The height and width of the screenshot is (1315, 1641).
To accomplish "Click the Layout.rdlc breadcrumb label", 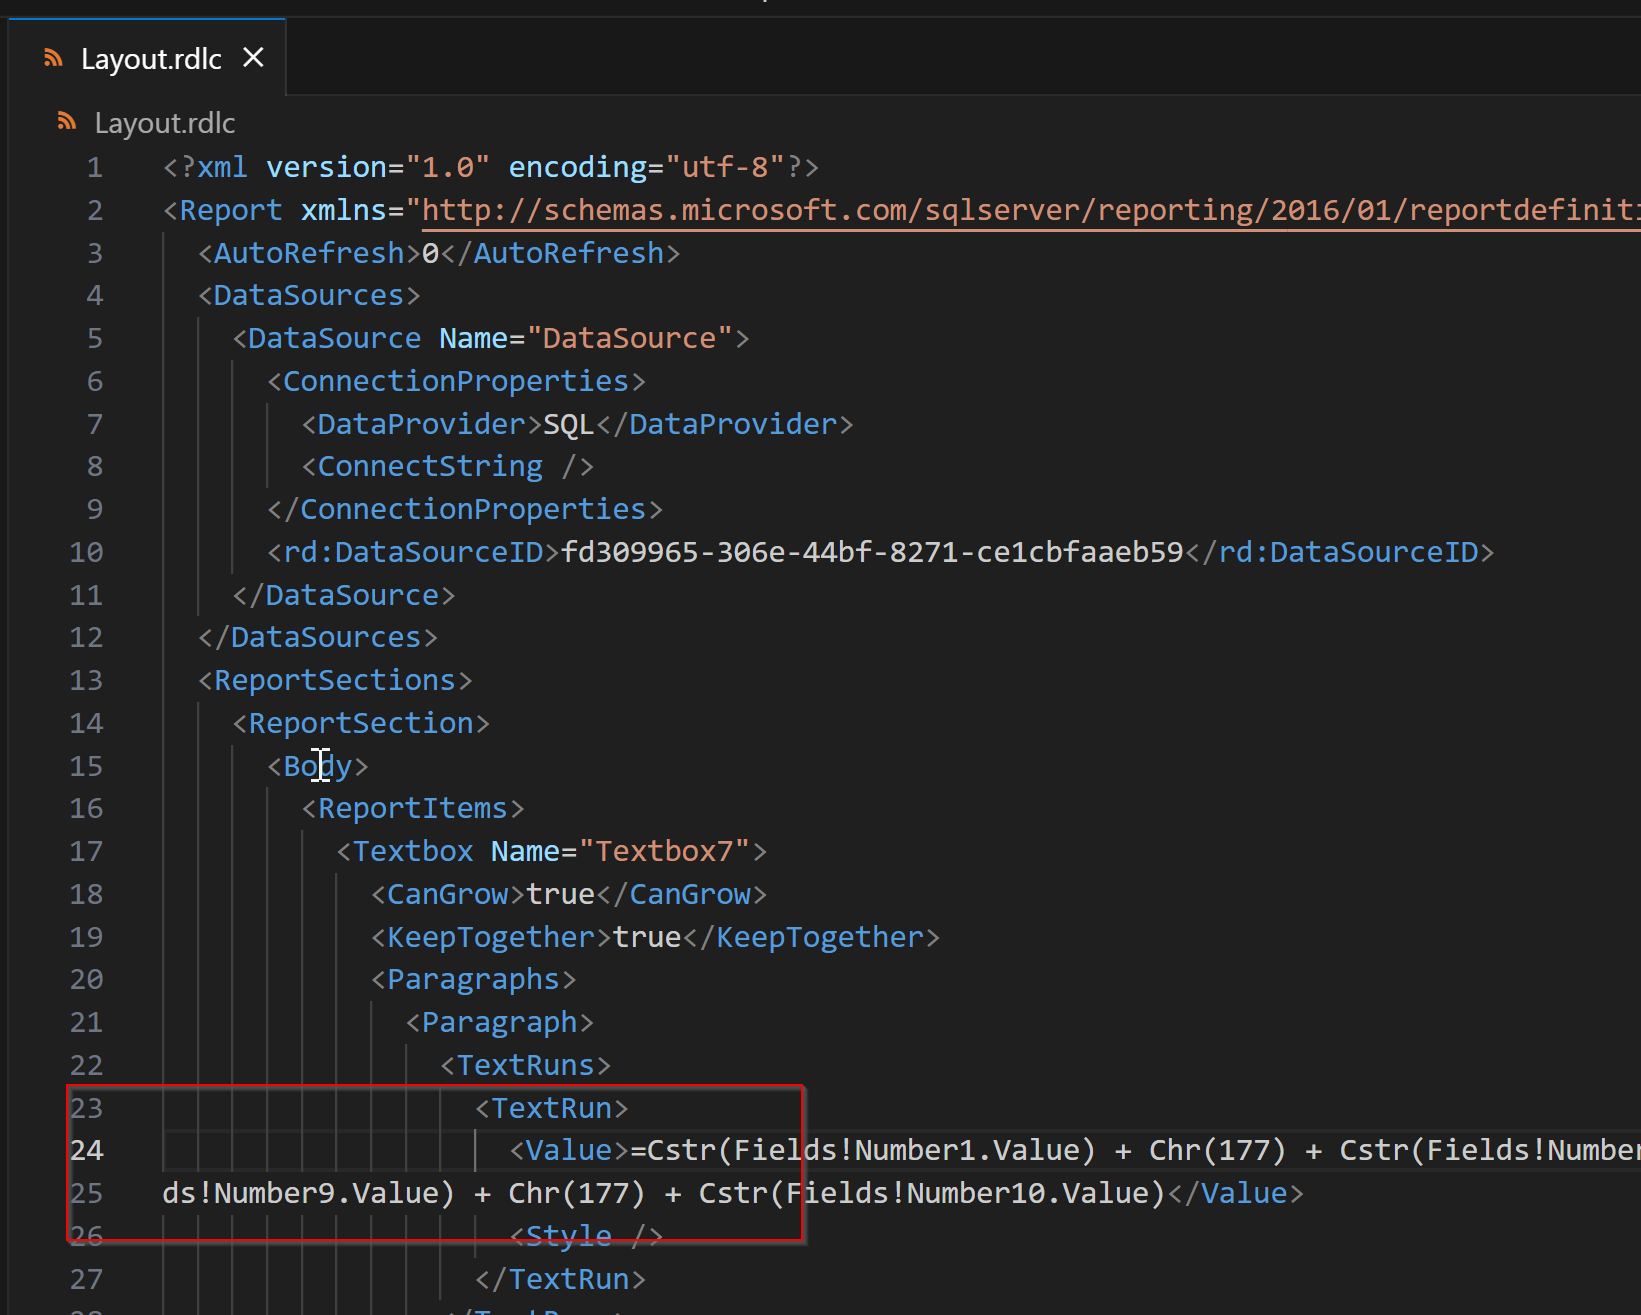I will coord(164,122).
